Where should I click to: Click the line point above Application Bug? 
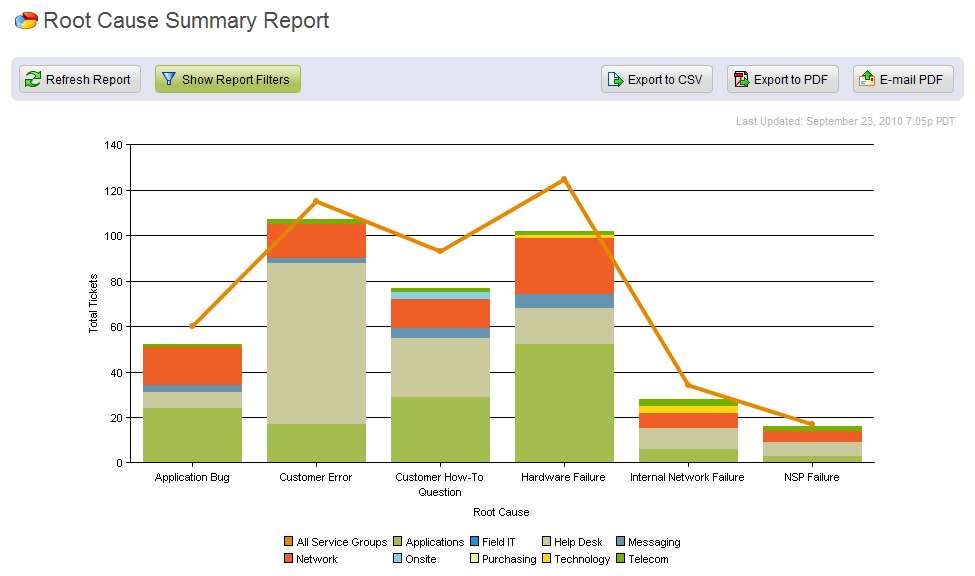point(192,326)
